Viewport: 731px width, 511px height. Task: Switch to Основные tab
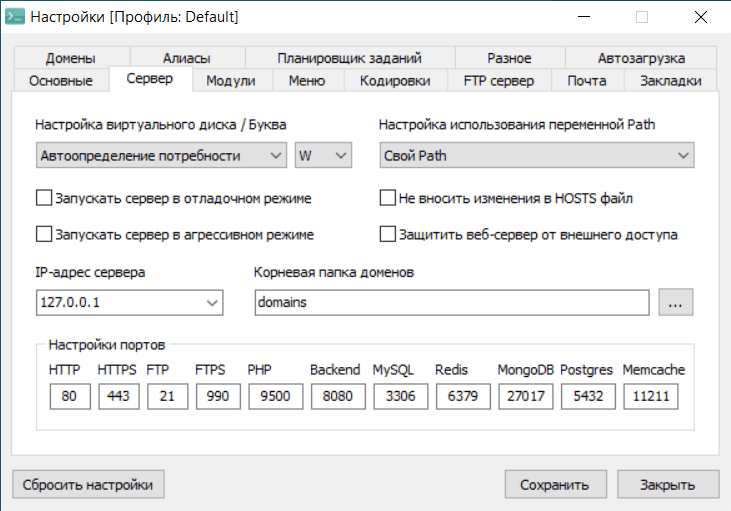click(61, 81)
